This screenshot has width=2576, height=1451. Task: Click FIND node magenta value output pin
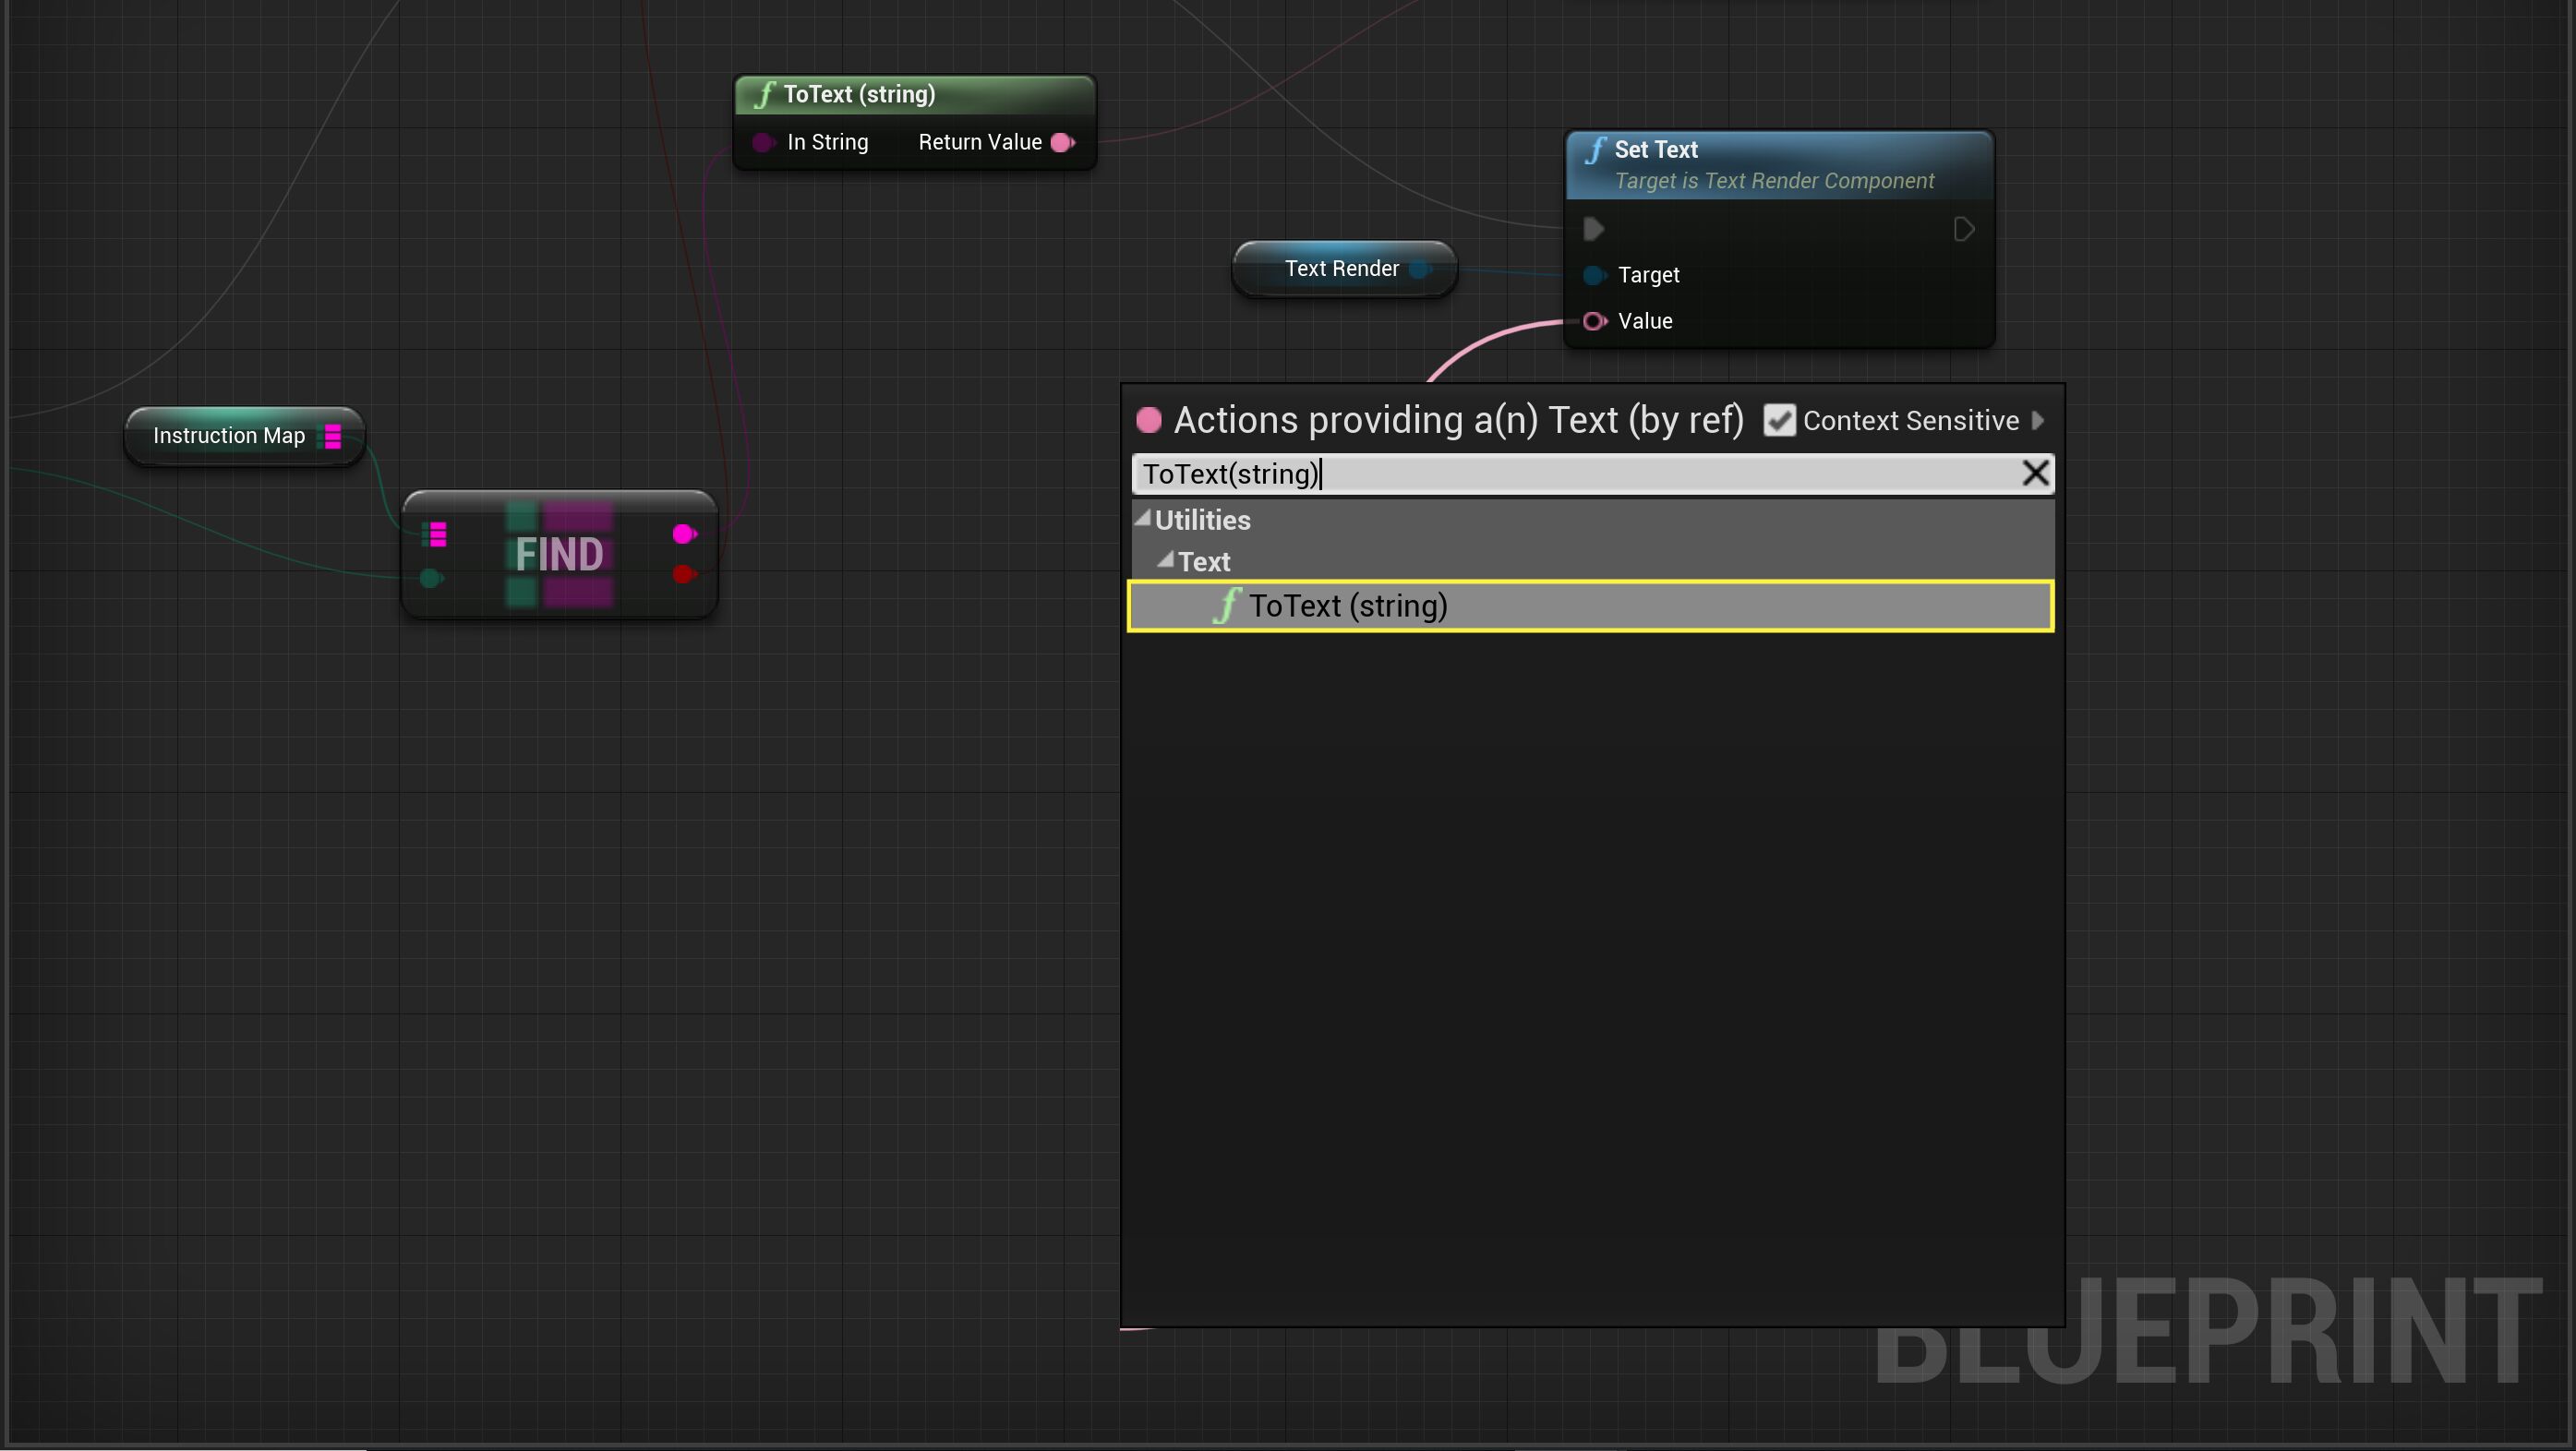[684, 534]
